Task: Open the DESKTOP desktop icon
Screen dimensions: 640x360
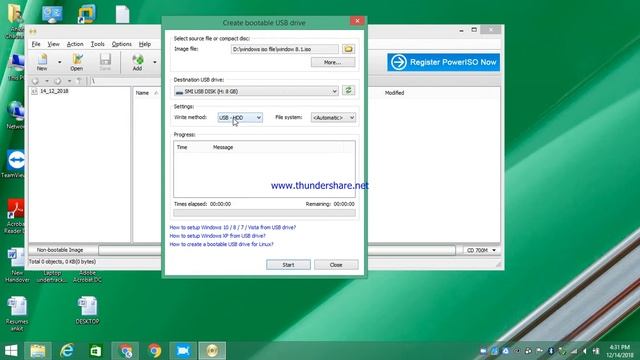Action: coord(87,311)
